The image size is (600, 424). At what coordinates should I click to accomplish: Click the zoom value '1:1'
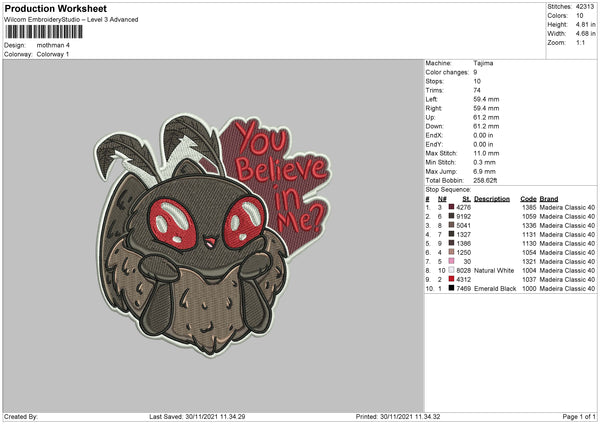coord(580,42)
